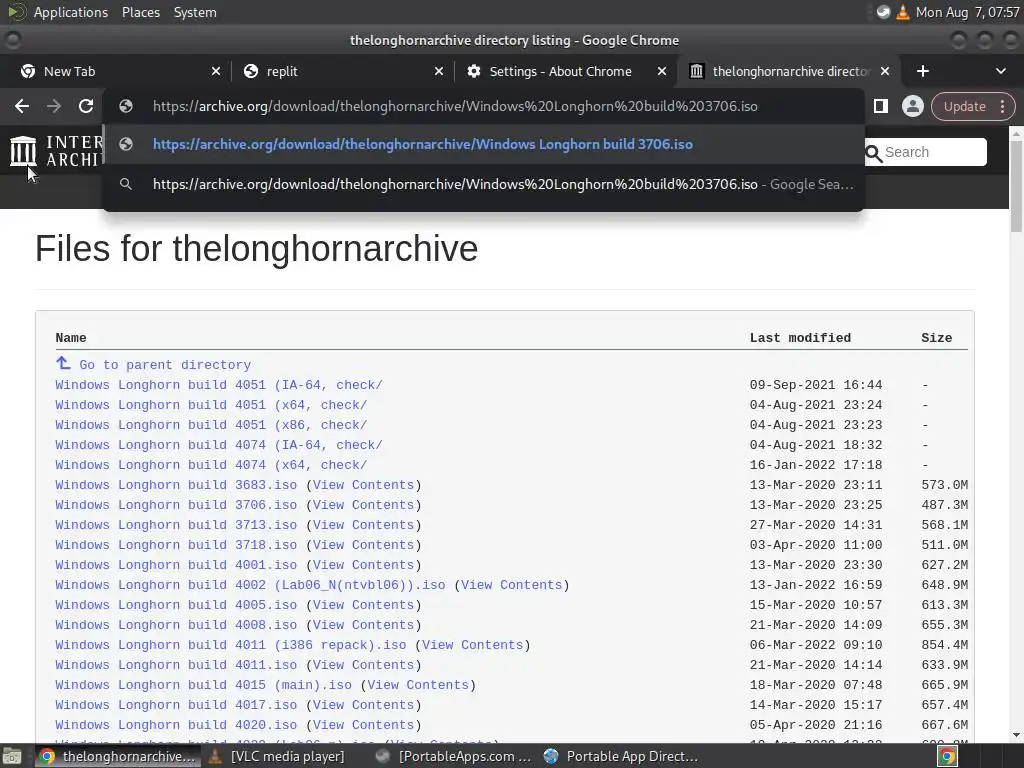View Contents of build 4005.iso

(363, 605)
